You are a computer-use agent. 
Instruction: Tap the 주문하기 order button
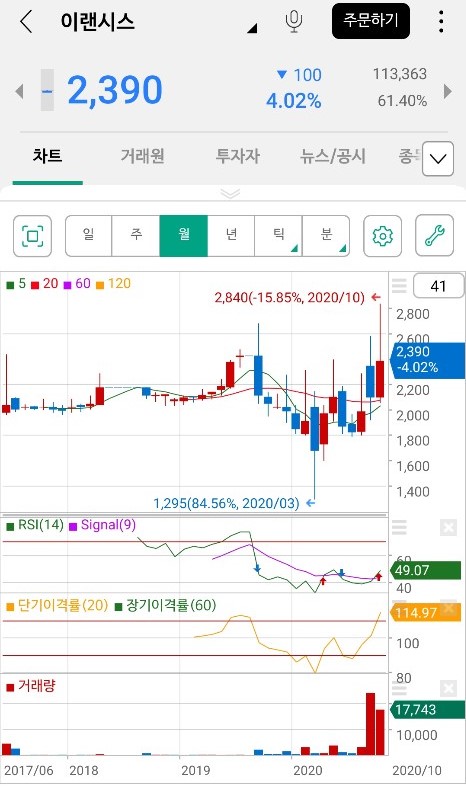click(371, 21)
